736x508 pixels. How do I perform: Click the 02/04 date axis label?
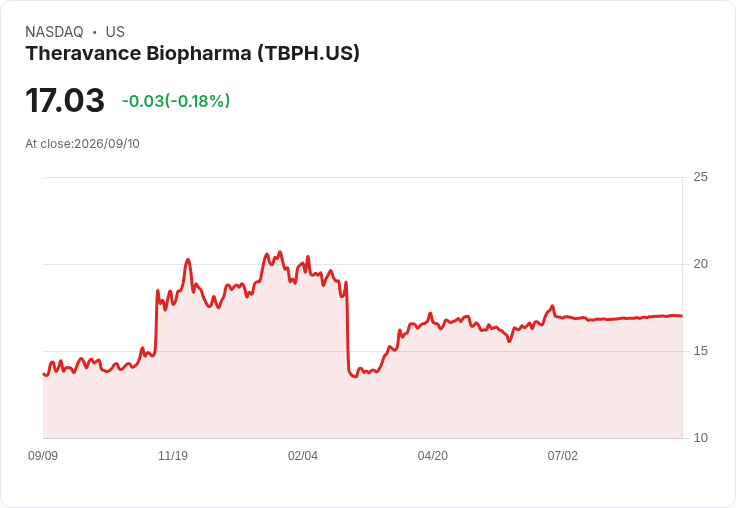303,455
